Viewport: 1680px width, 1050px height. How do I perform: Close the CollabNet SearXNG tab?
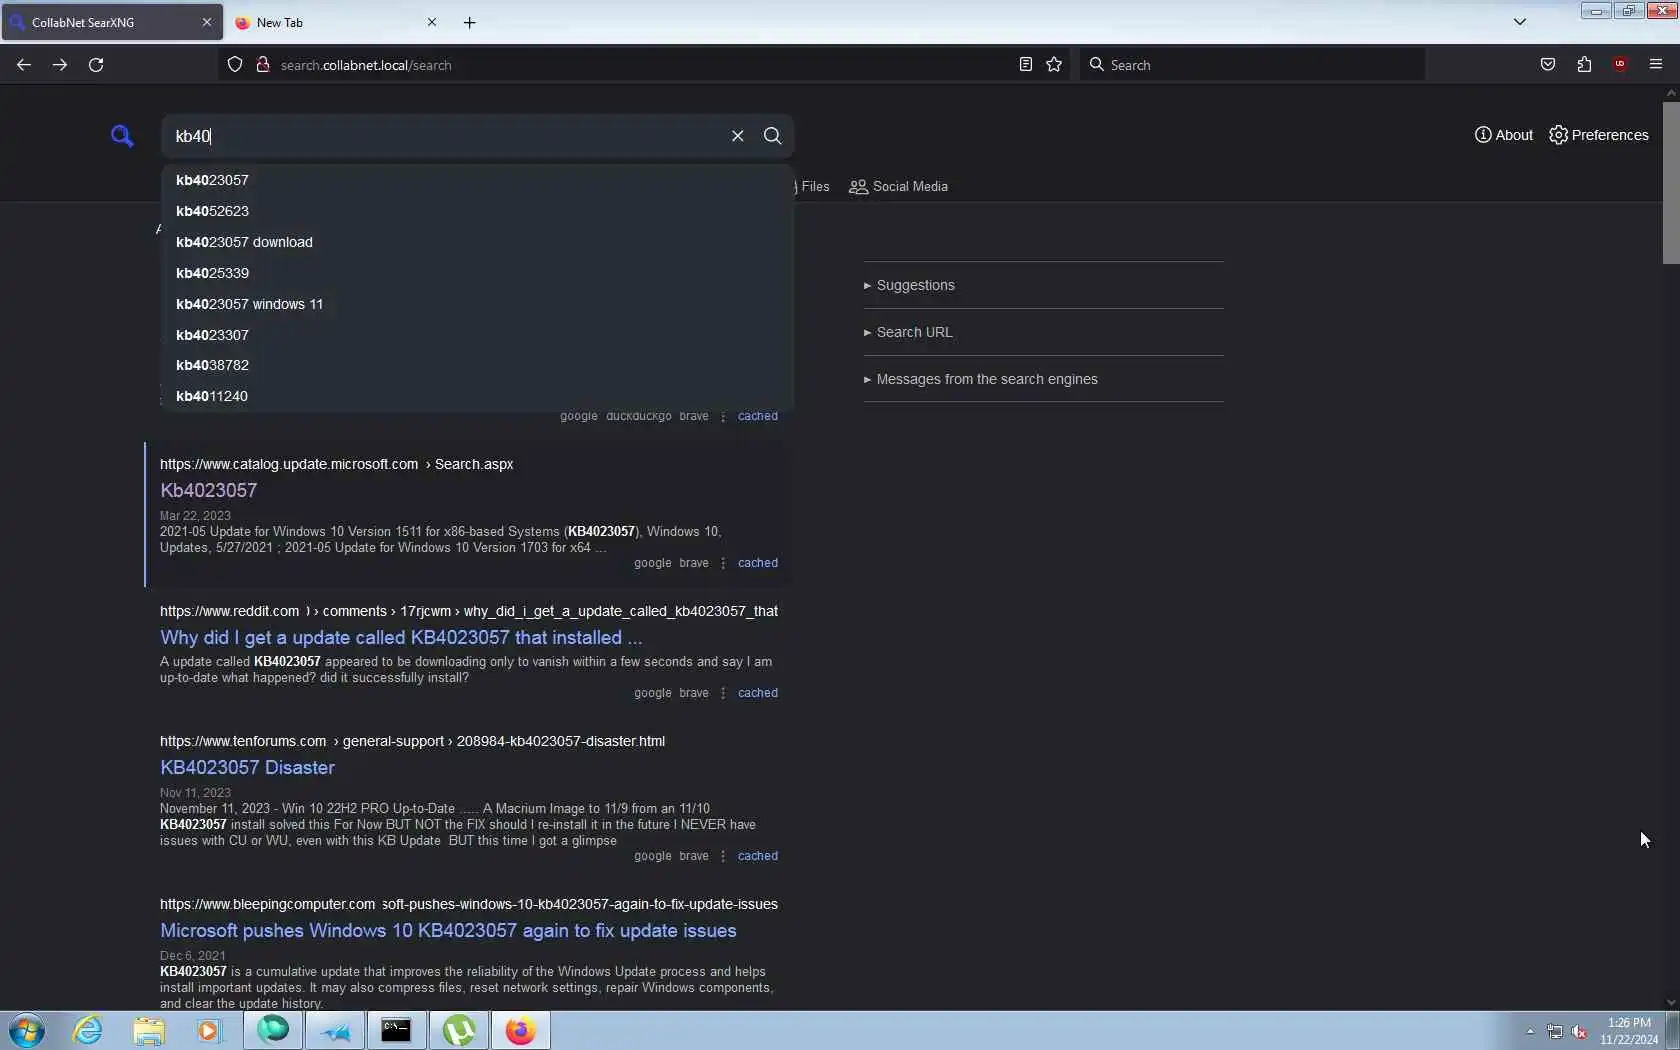coord(207,22)
